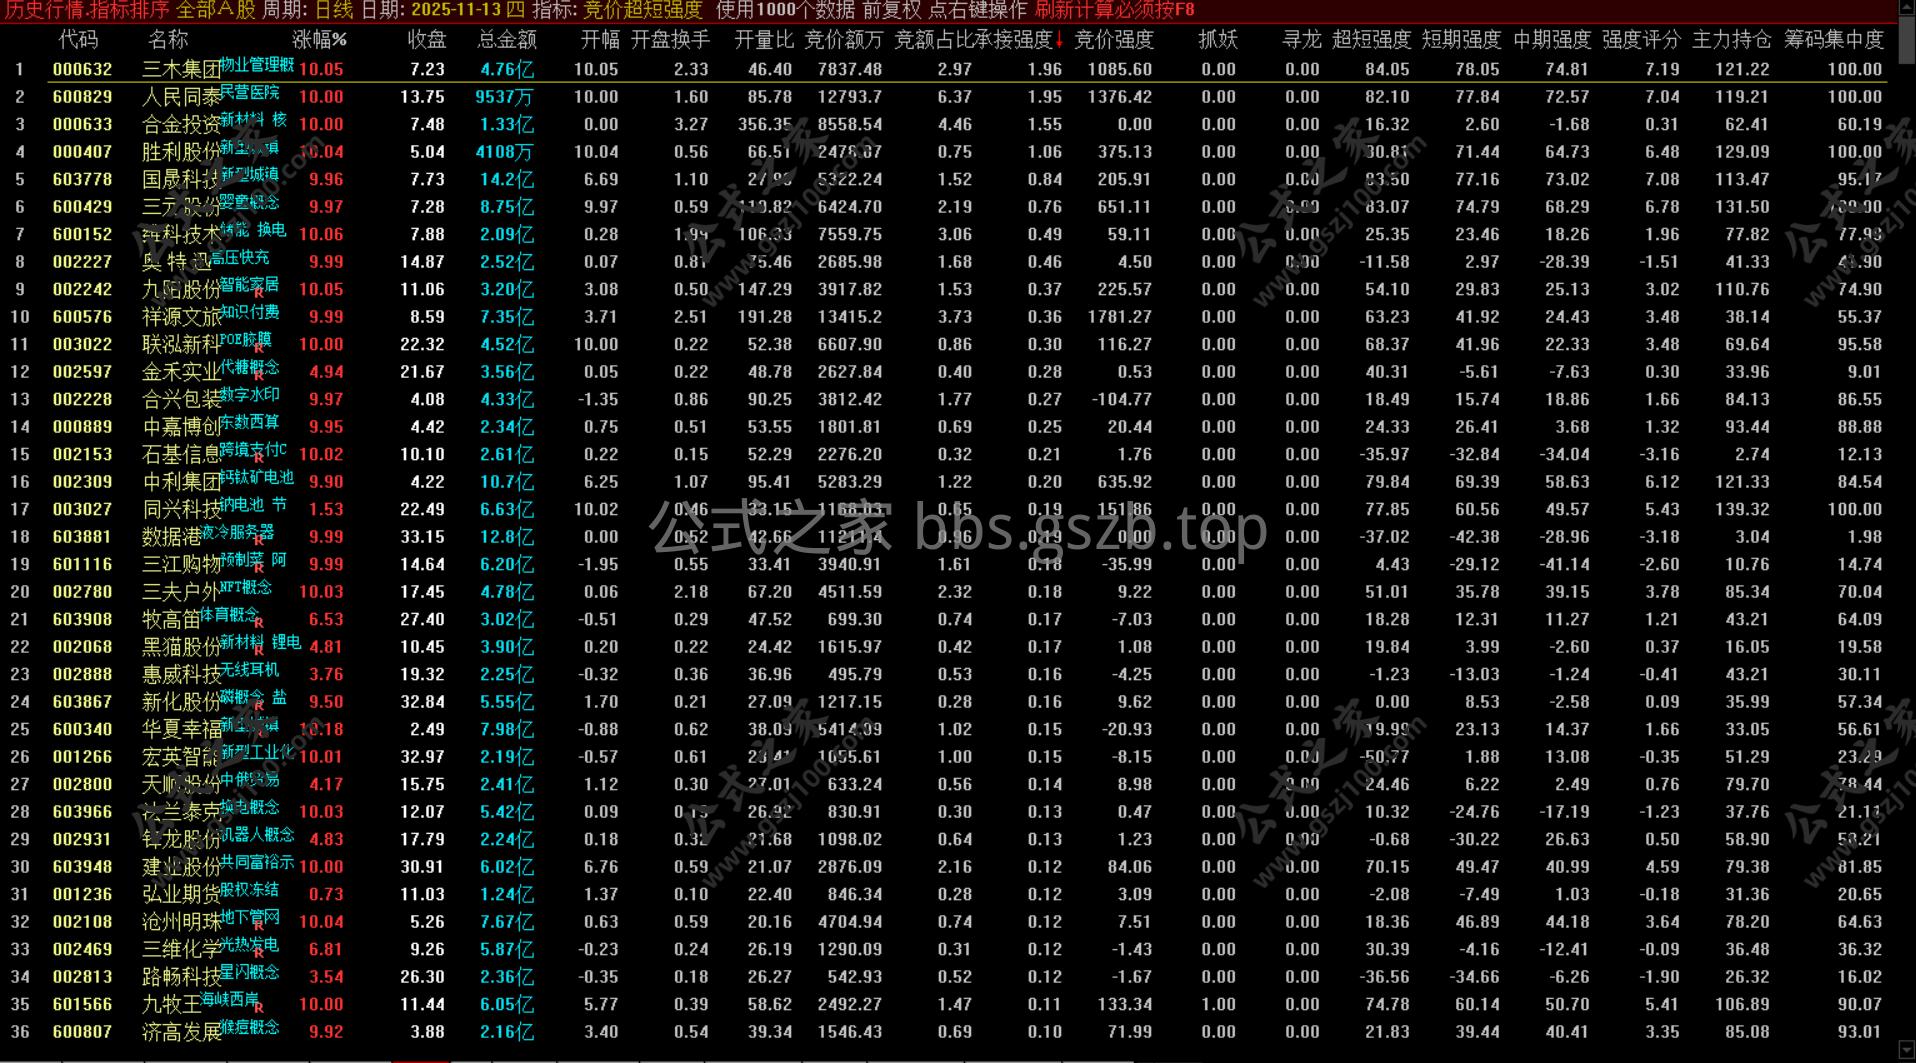Image resolution: width=1916 pixels, height=1063 pixels.
Task: Click stock code 003027
Action: click(82, 510)
